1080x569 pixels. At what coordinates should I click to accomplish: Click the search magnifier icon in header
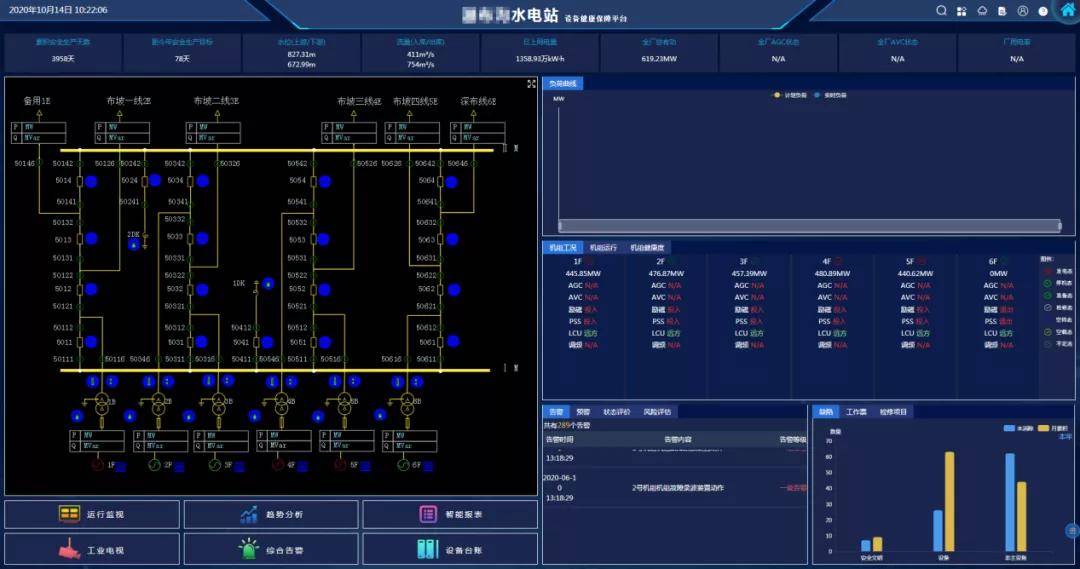click(941, 11)
